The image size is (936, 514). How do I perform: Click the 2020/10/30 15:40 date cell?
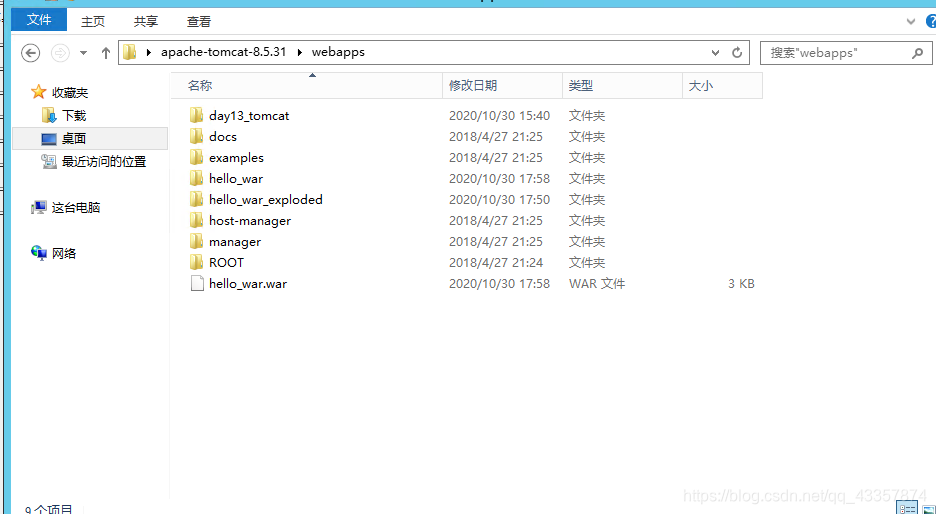pos(499,116)
